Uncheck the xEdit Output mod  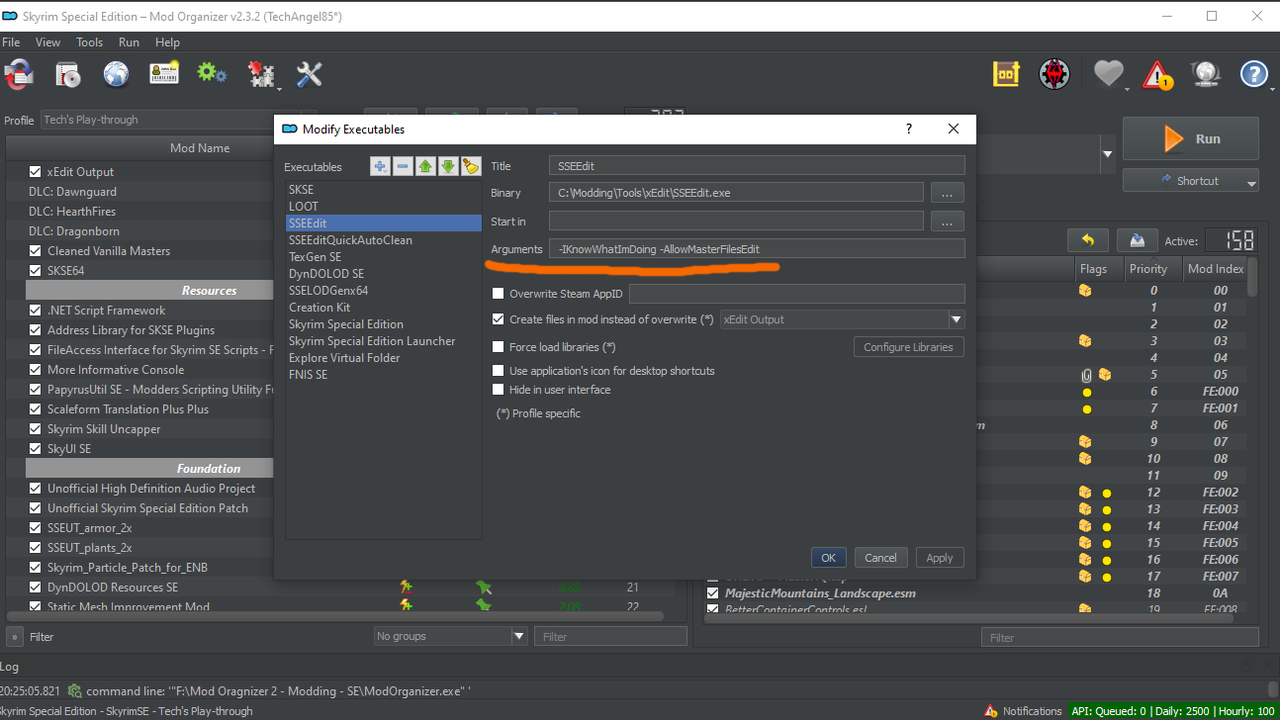click(36, 172)
